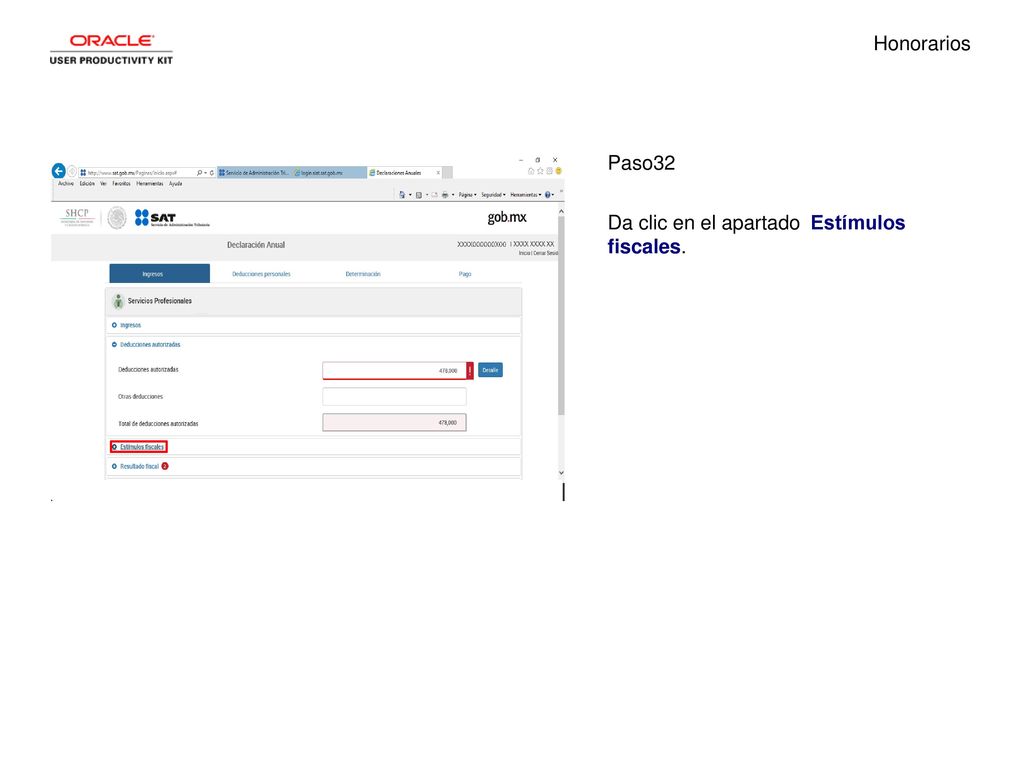Open the favorites star icon

[540, 171]
